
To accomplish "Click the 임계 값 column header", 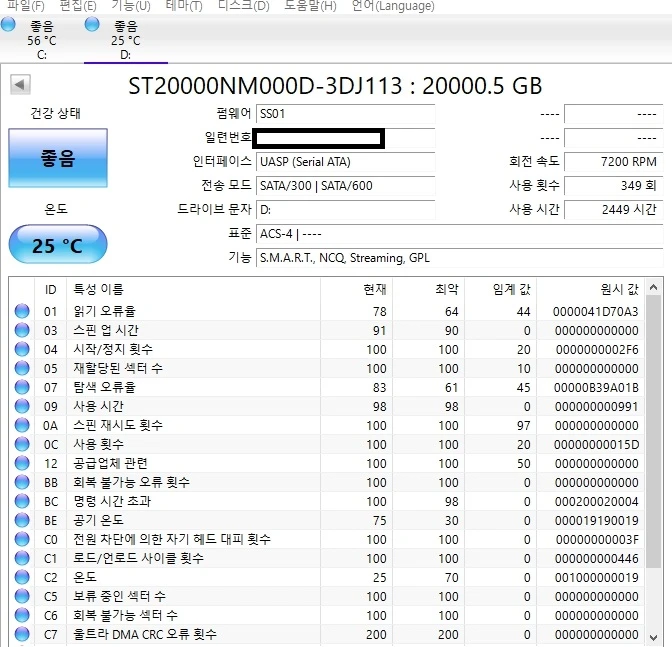I will pyautogui.click(x=501, y=289).
